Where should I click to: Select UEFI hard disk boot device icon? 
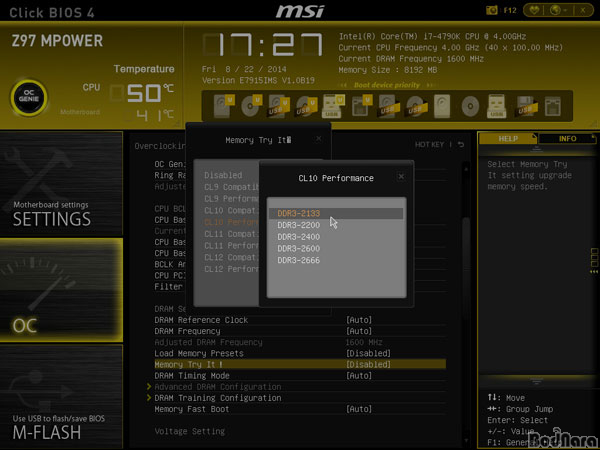coord(224,106)
